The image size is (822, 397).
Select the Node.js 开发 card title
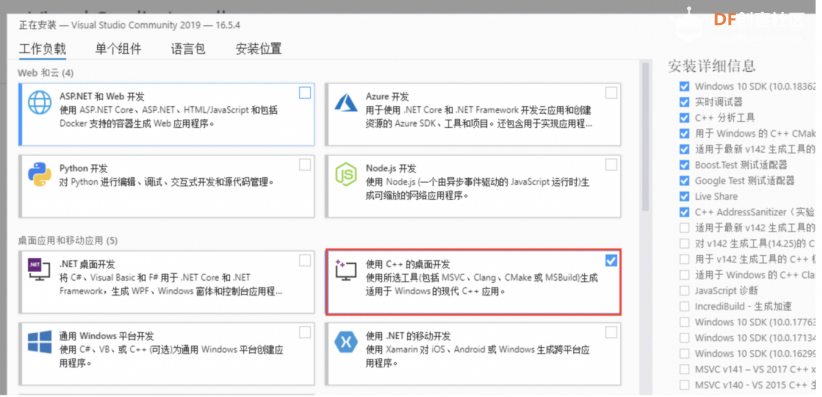[391, 168]
